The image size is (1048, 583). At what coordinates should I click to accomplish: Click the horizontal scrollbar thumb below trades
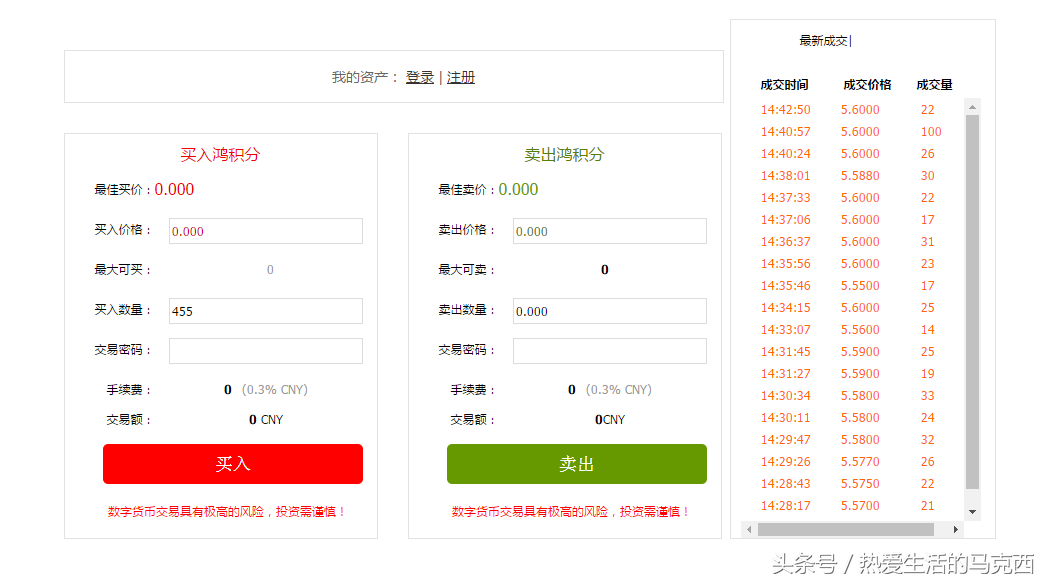[845, 529]
